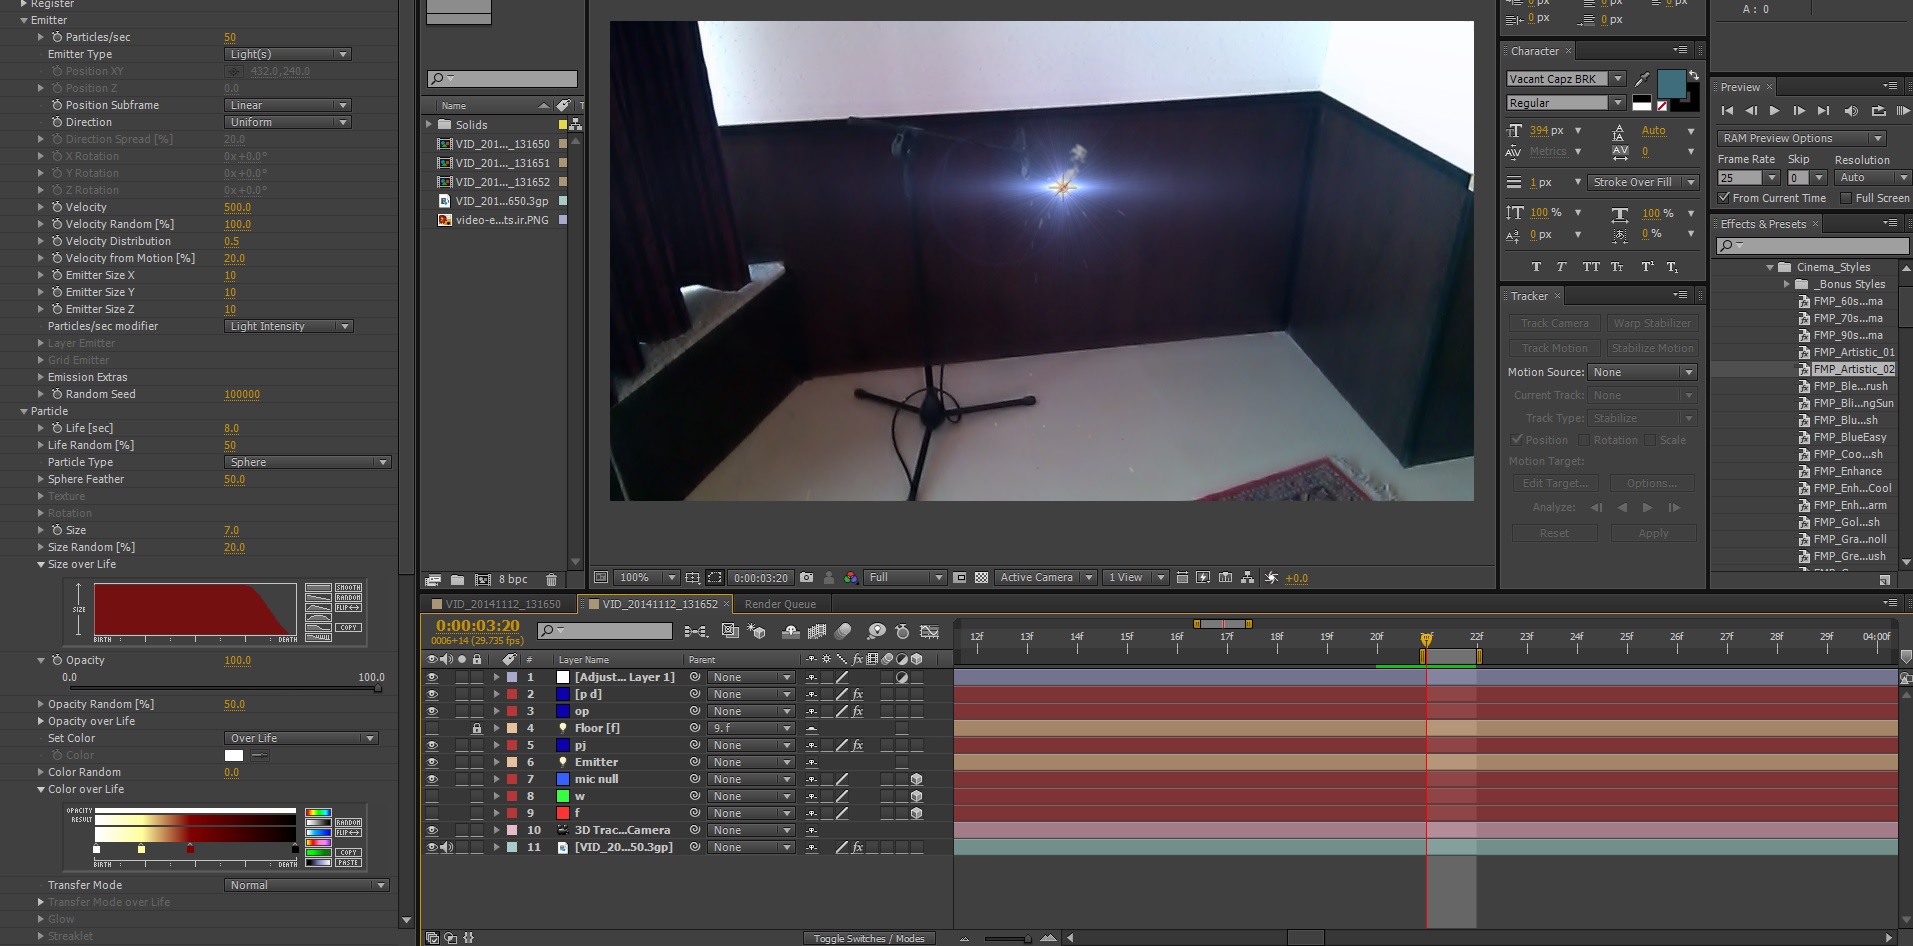1913x946 pixels.
Task: Open Active Camera view dropdown
Action: coord(1045,578)
